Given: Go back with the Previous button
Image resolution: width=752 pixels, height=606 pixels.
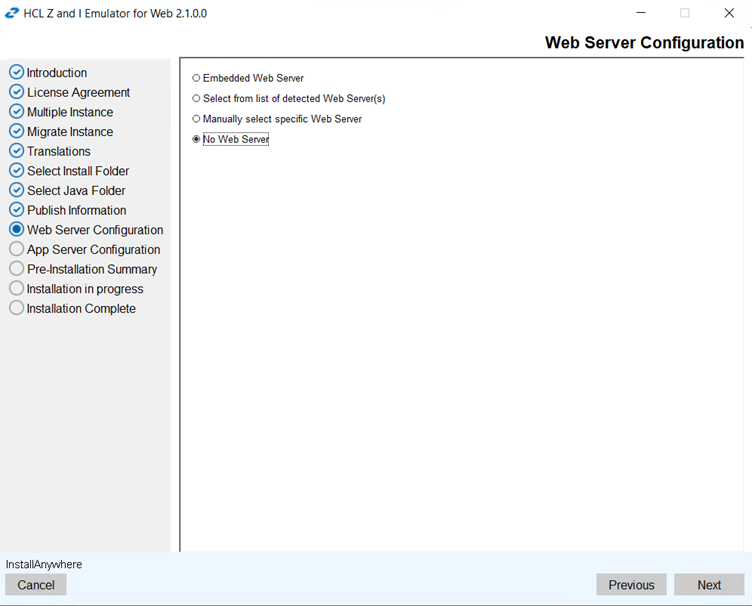Looking at the screenshot, I should coord(631,584).
